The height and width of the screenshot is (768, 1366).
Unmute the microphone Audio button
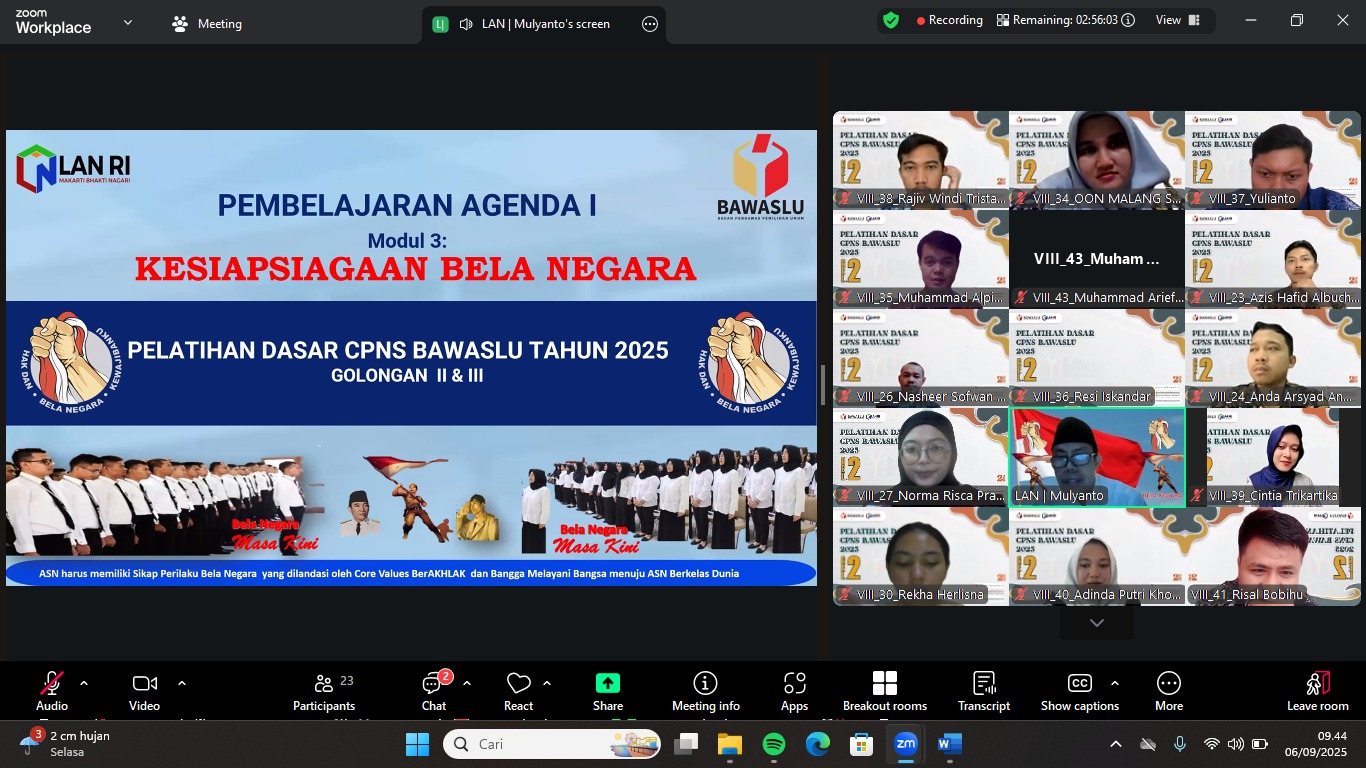point(52,691)
